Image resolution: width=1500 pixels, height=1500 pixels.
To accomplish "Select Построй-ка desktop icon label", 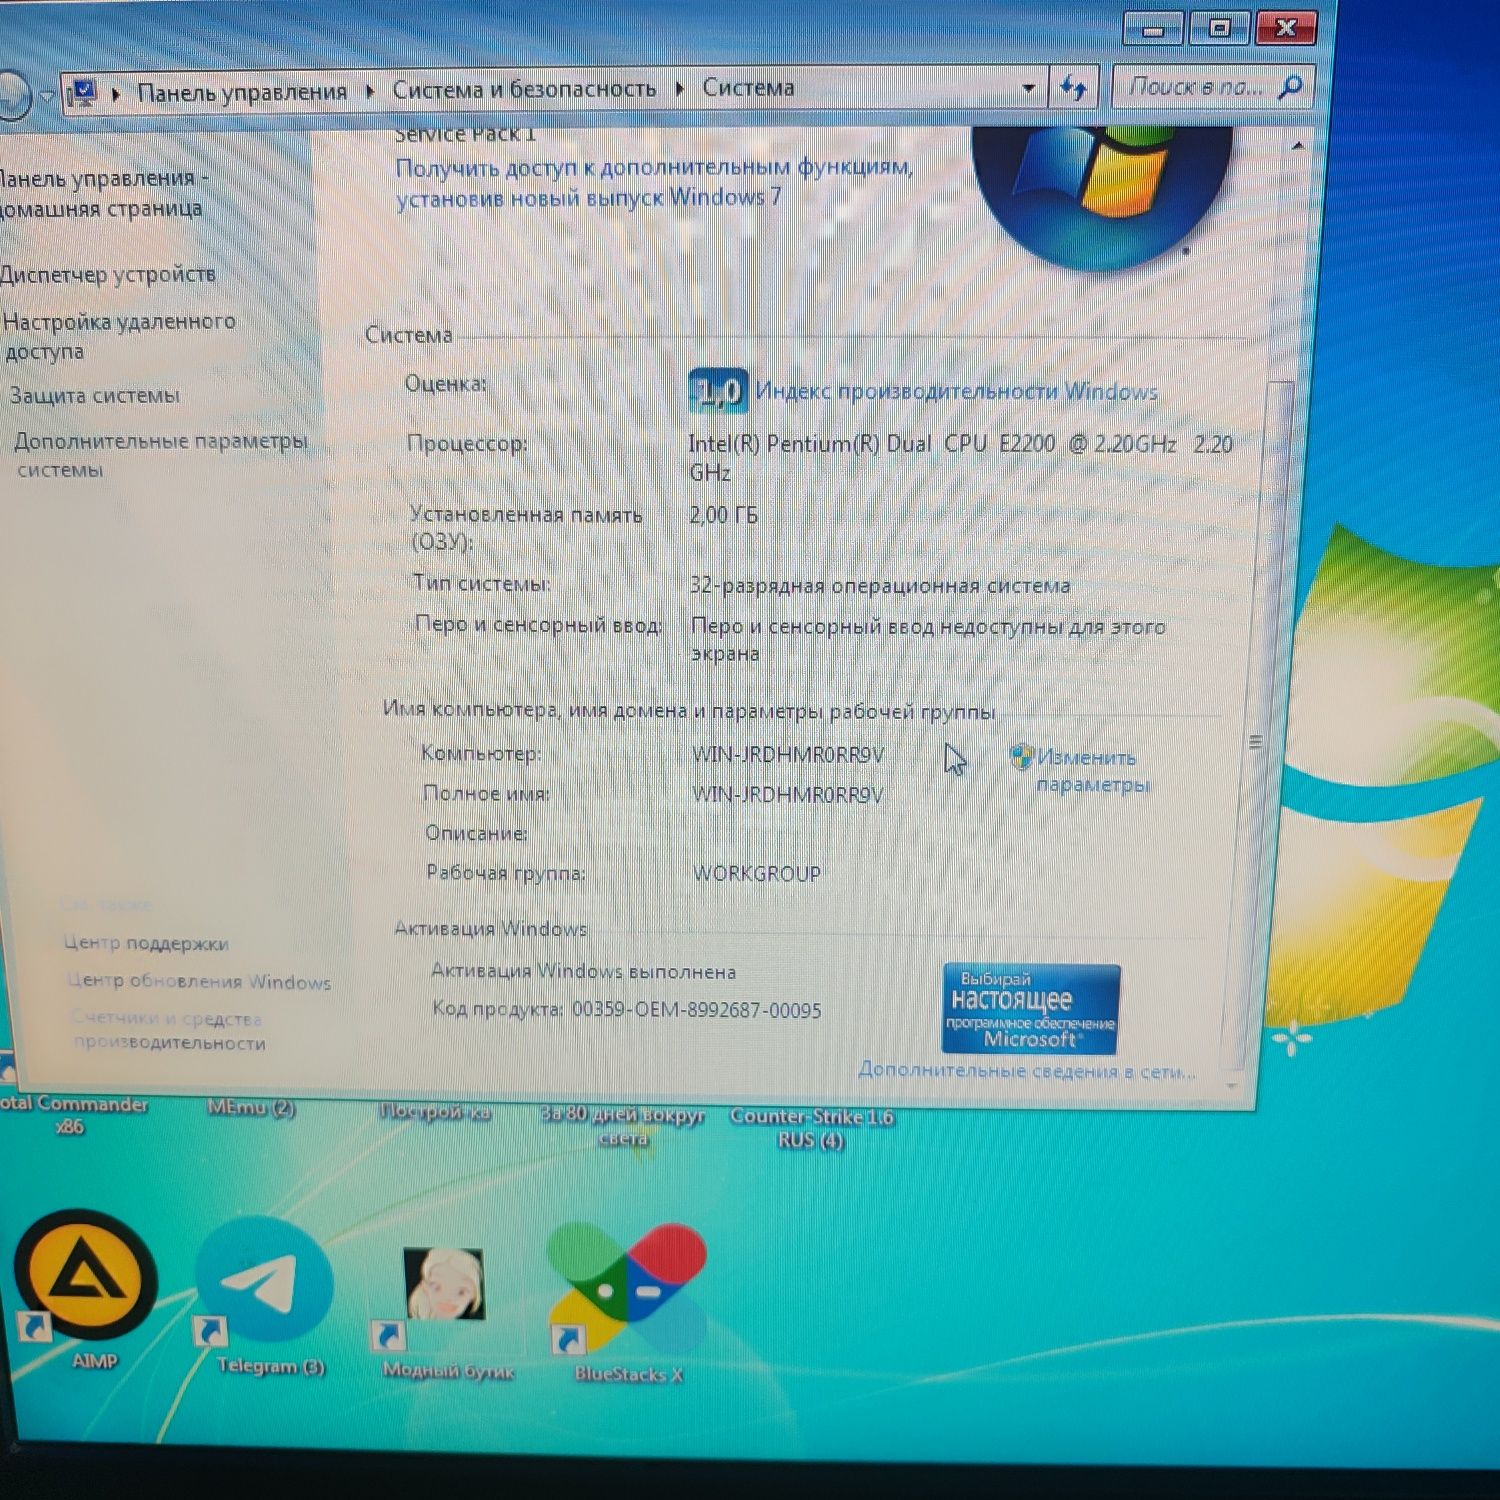I will [x=435, y=1111].
